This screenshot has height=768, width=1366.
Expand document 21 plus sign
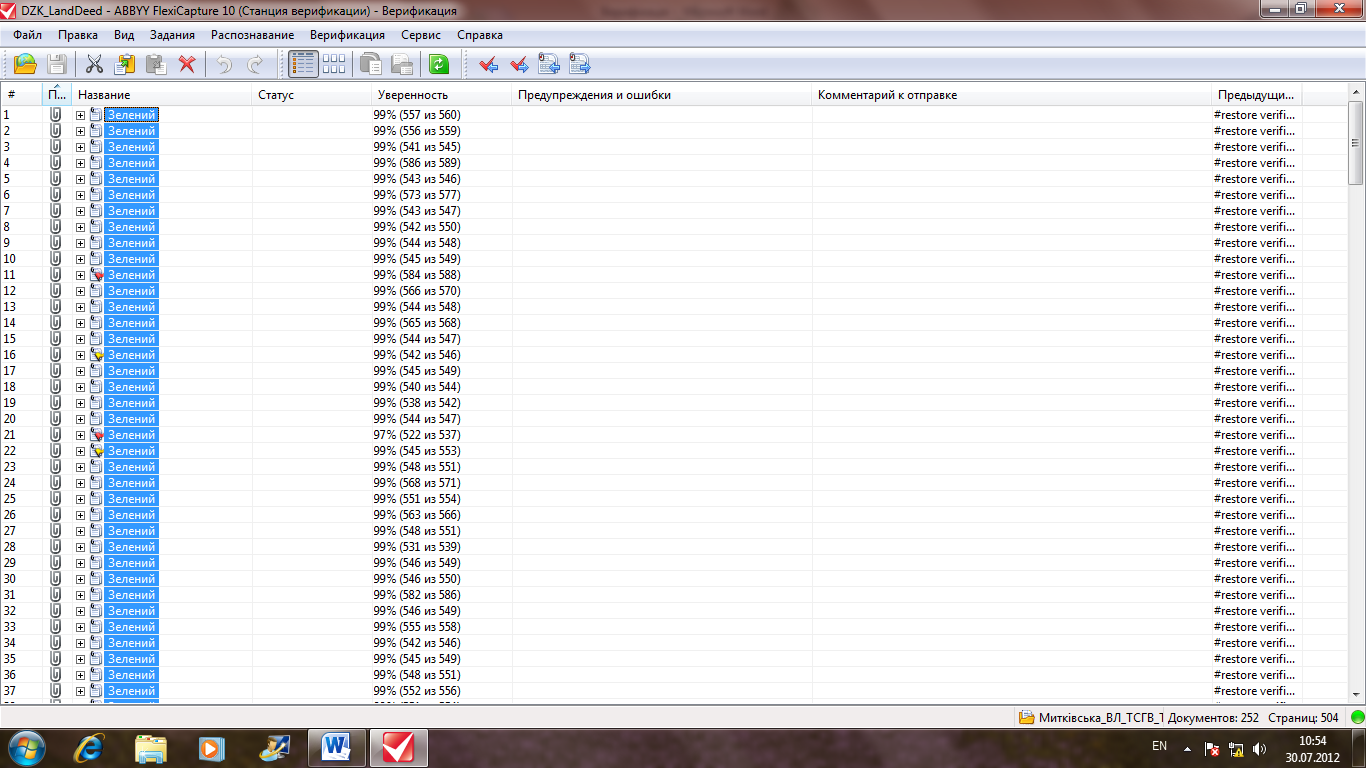[x=81, y=435]
